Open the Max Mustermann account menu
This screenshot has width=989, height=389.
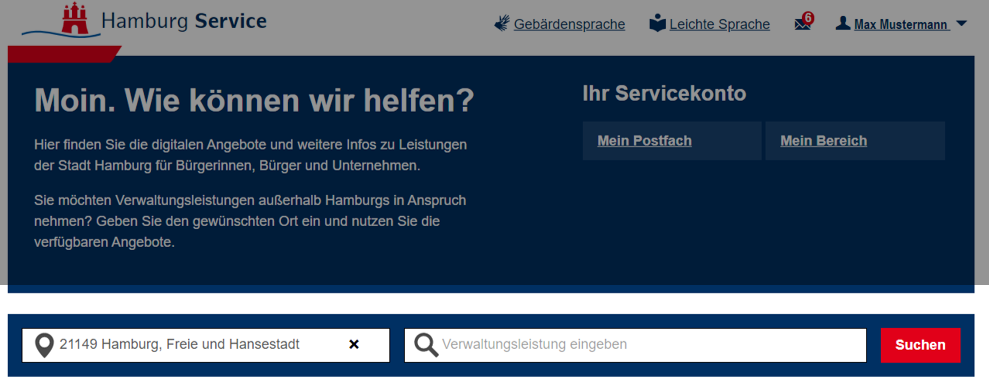[x=901, y=25]
